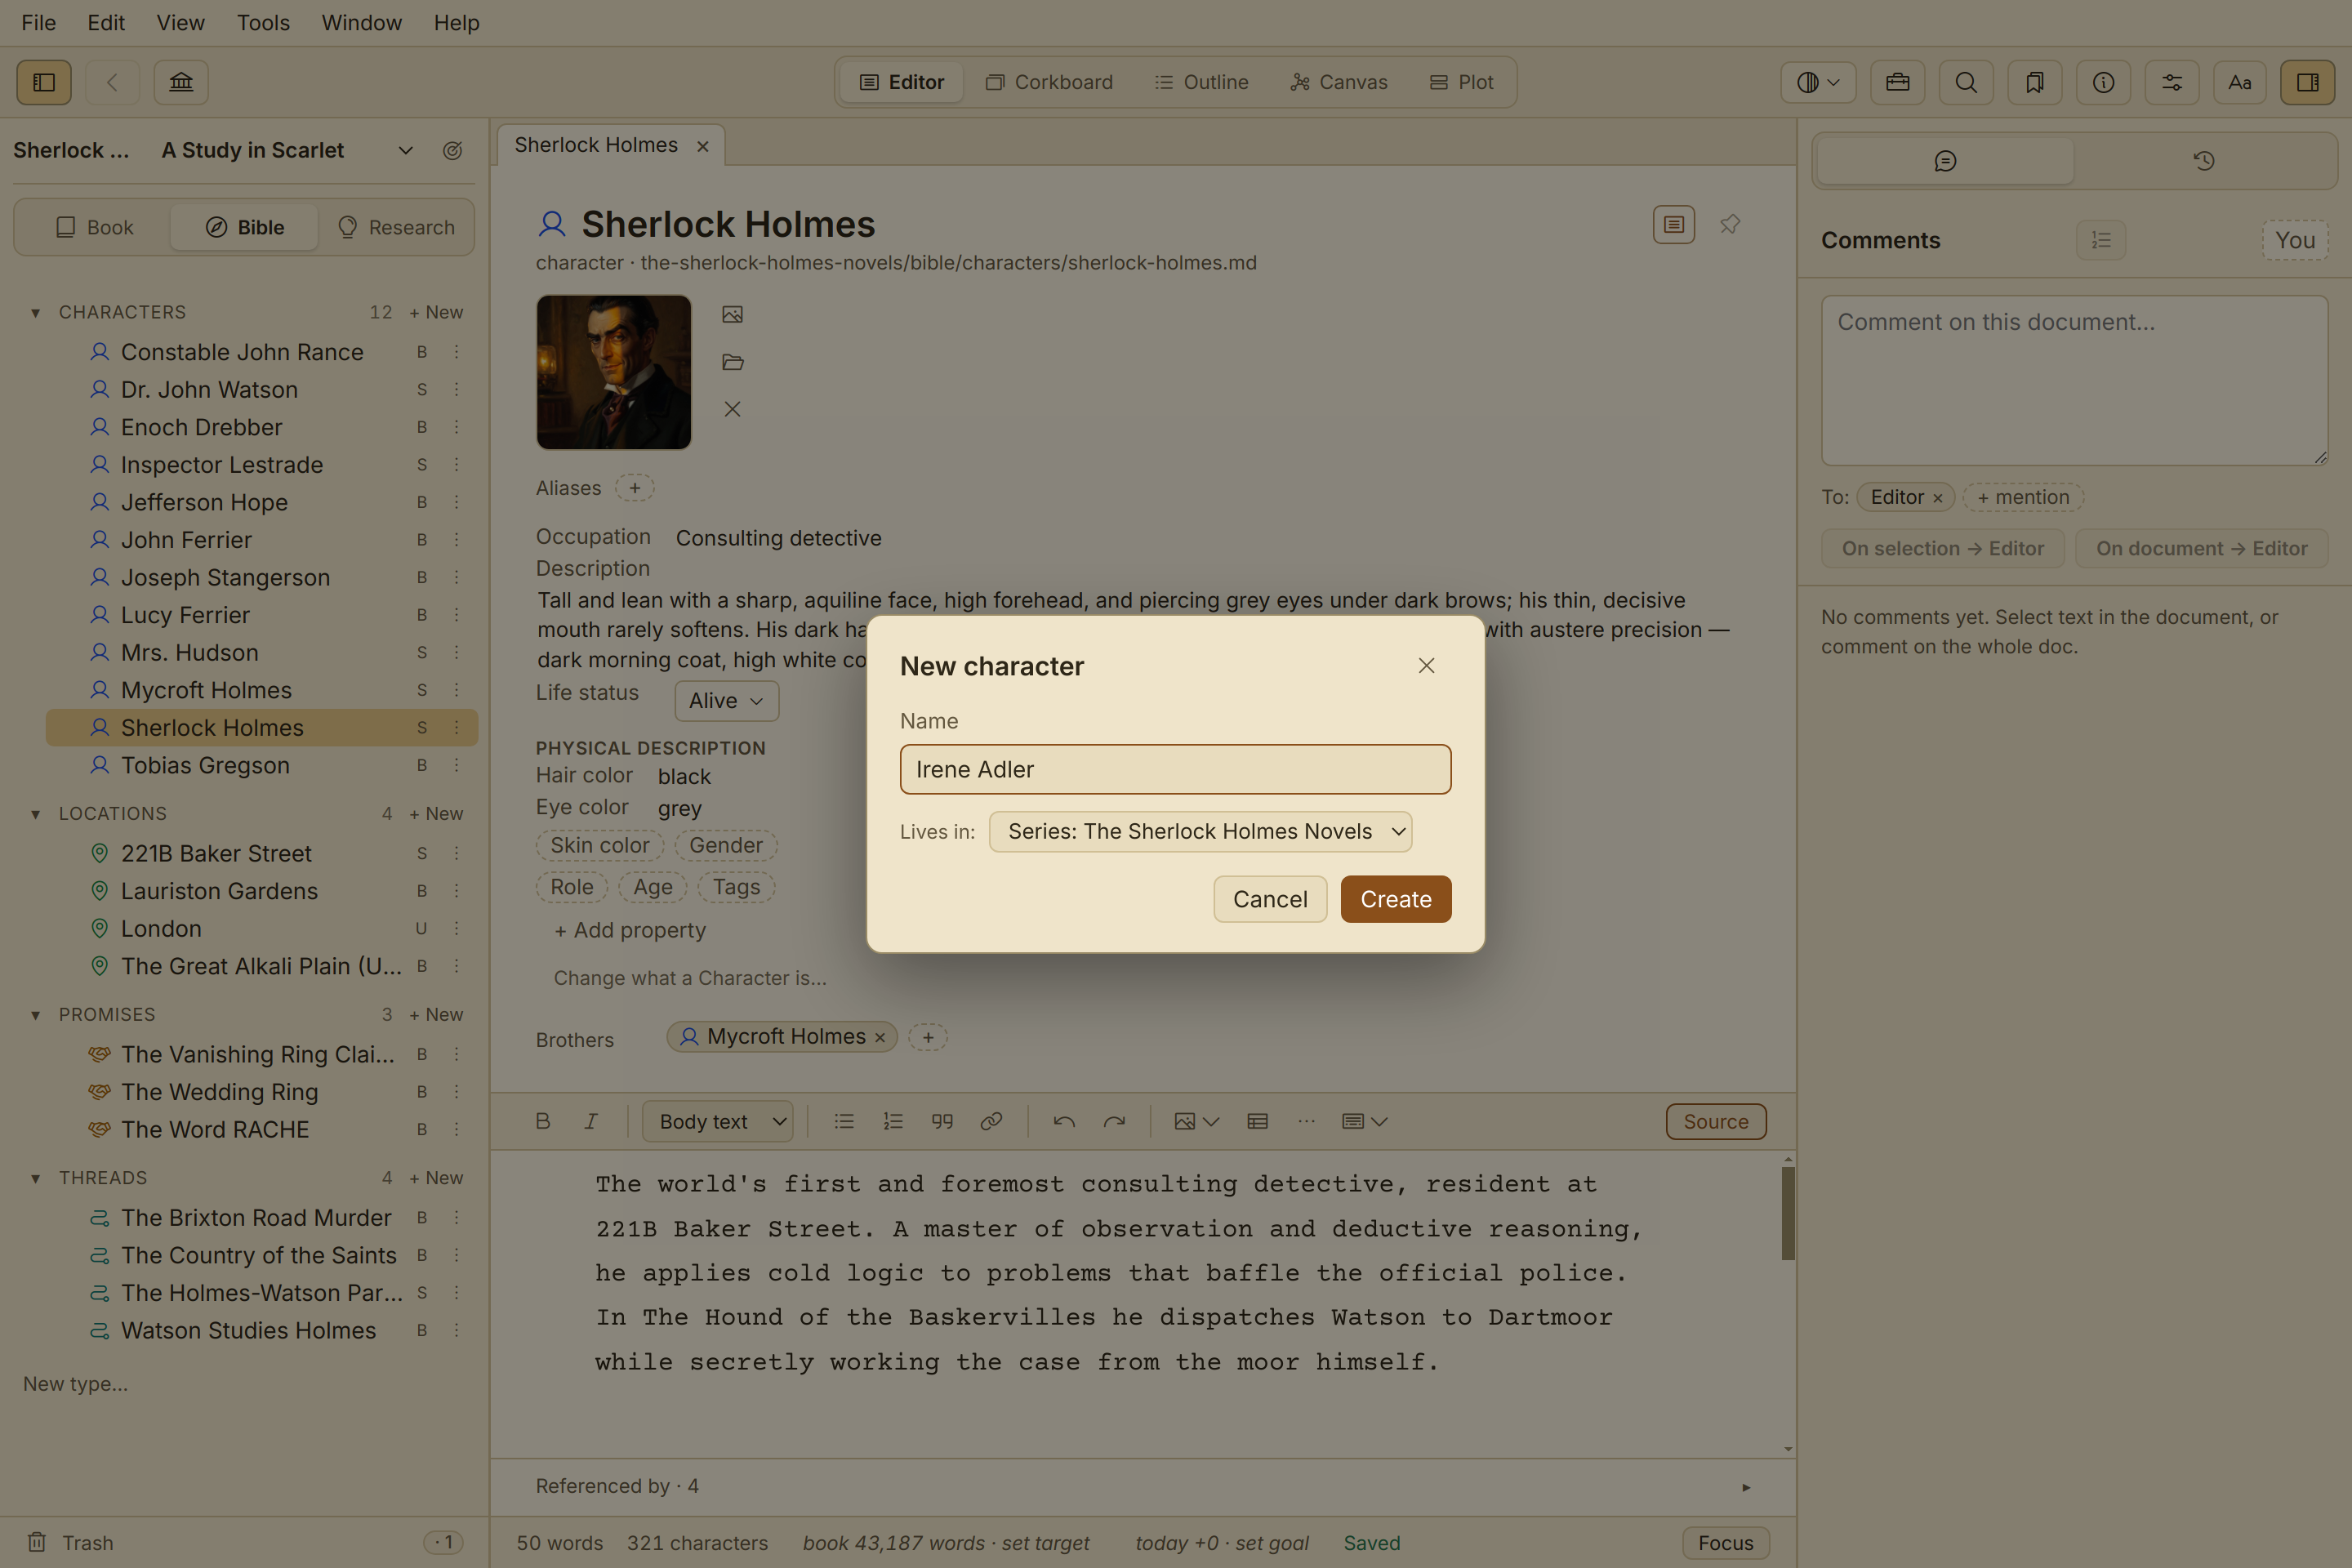2352x1568 pixels.
Task: Click the set image icon beside portrait
Action: pos(733,314)
